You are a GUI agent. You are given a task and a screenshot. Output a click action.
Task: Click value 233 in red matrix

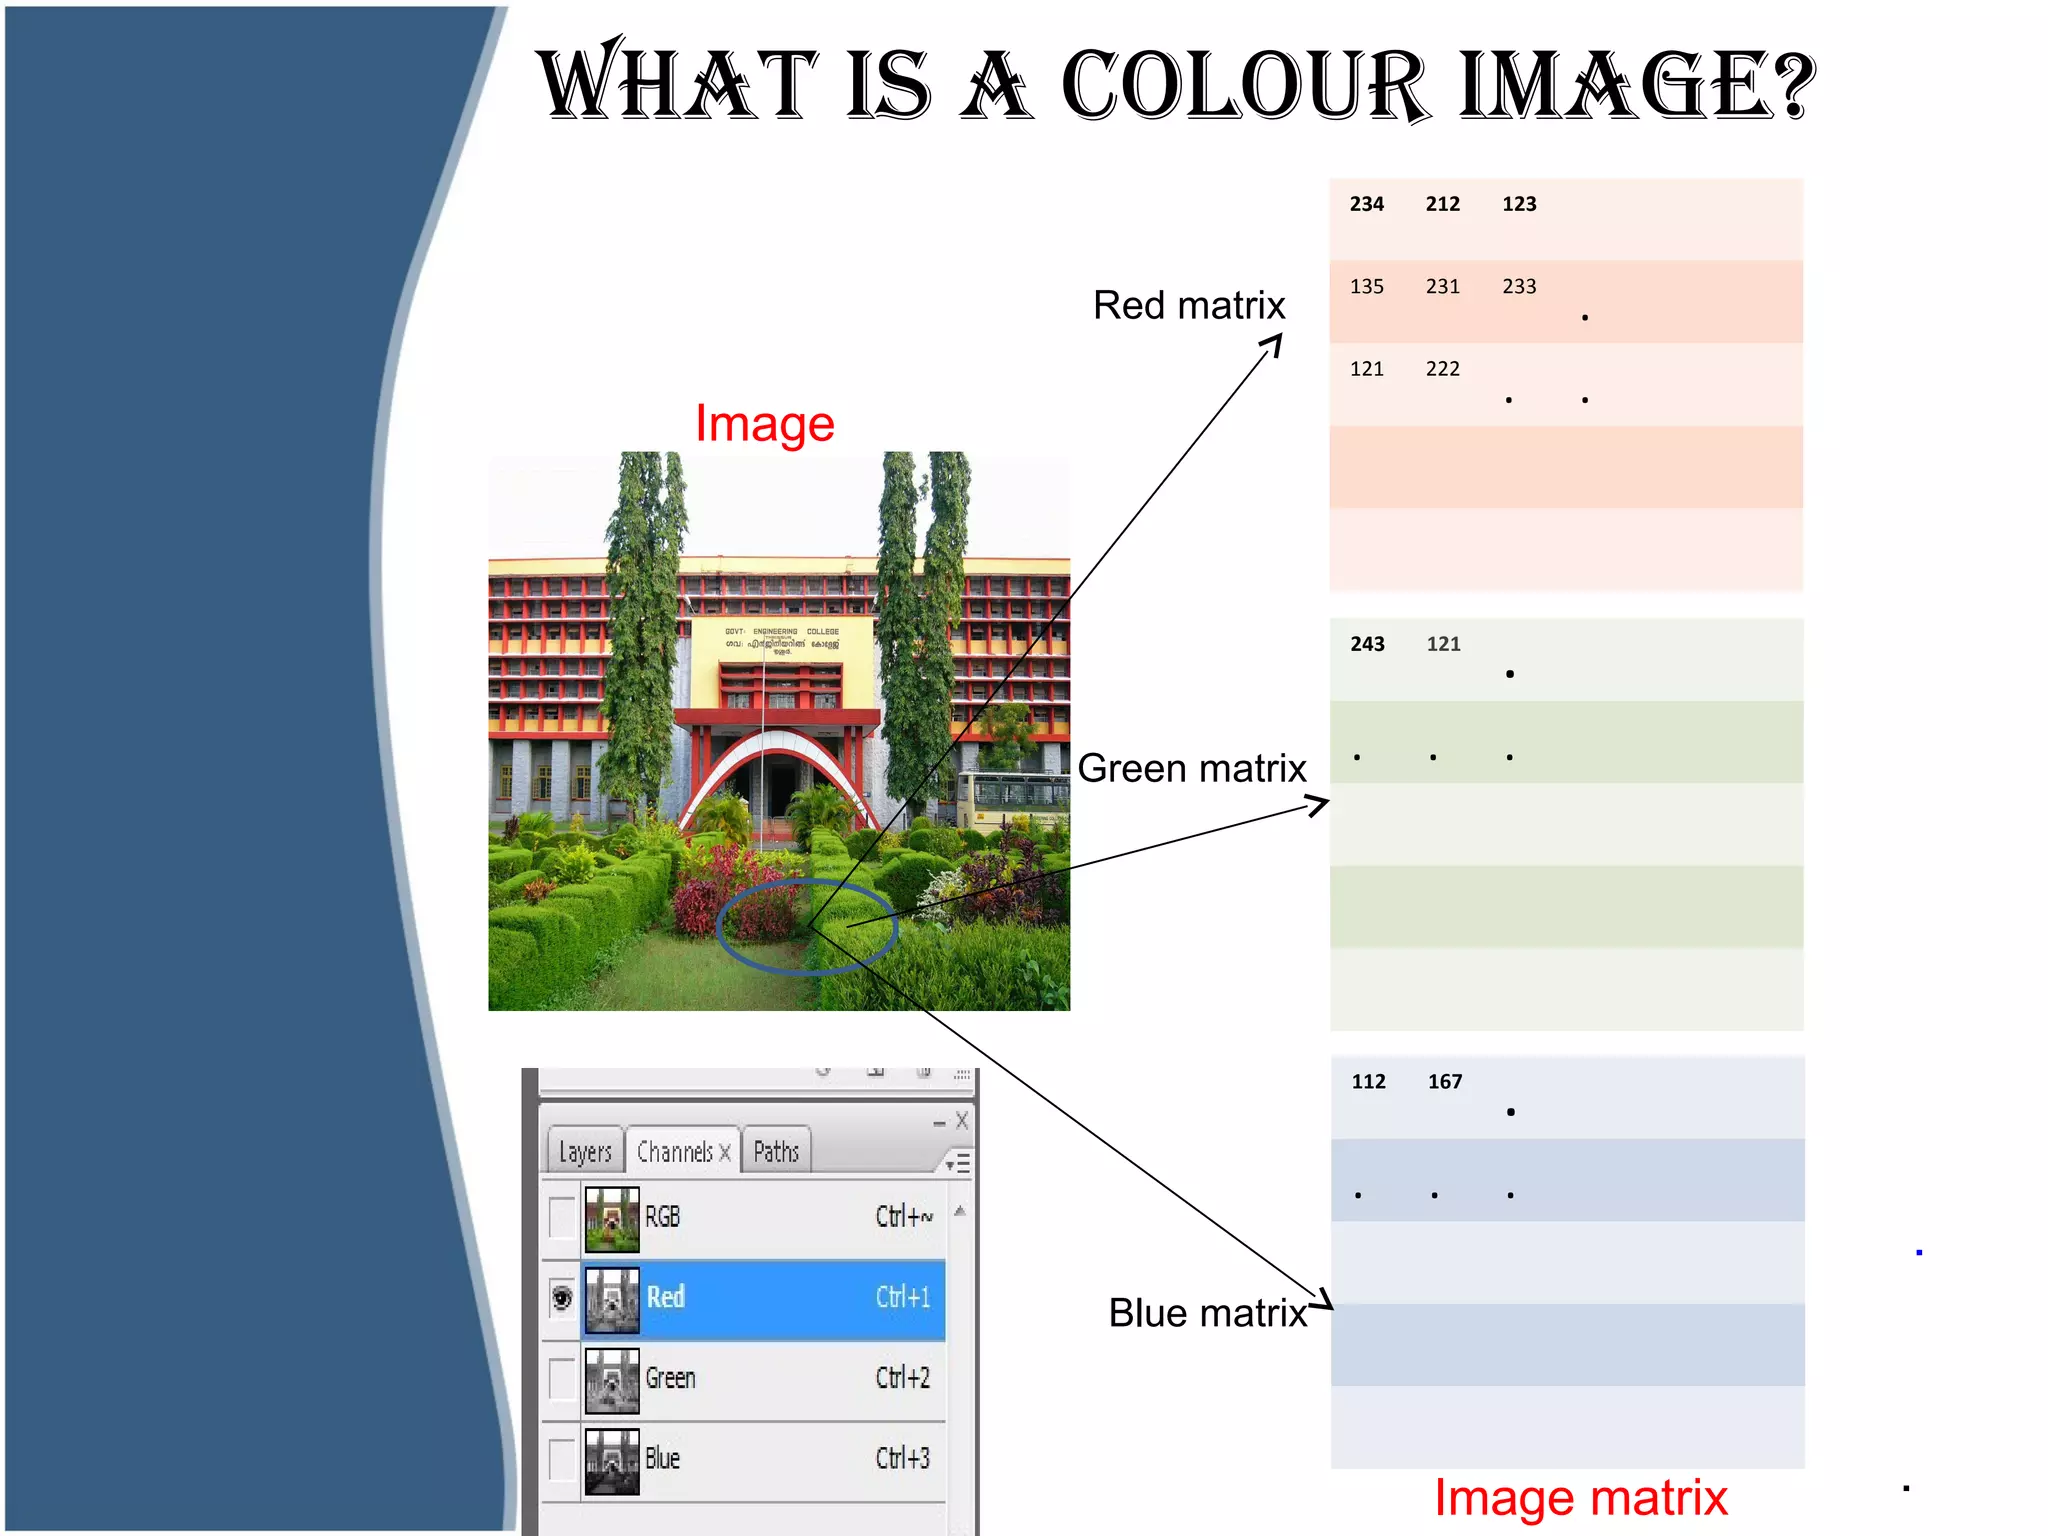click(x=1519, y=287)
